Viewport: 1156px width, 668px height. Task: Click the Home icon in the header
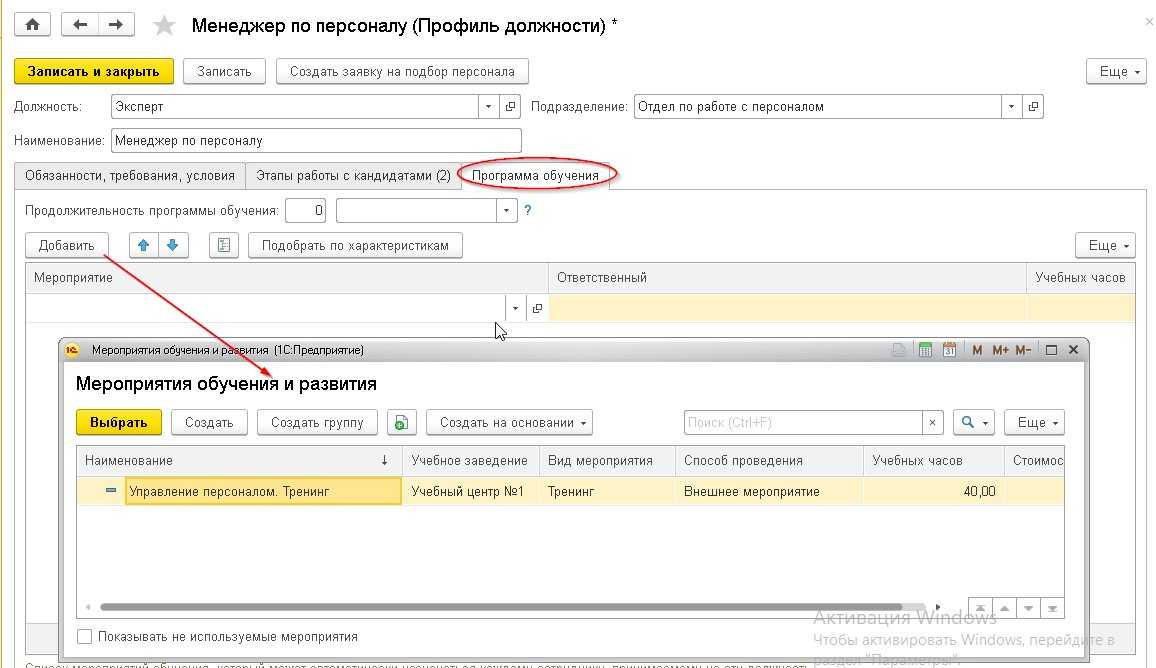[32, 25]
